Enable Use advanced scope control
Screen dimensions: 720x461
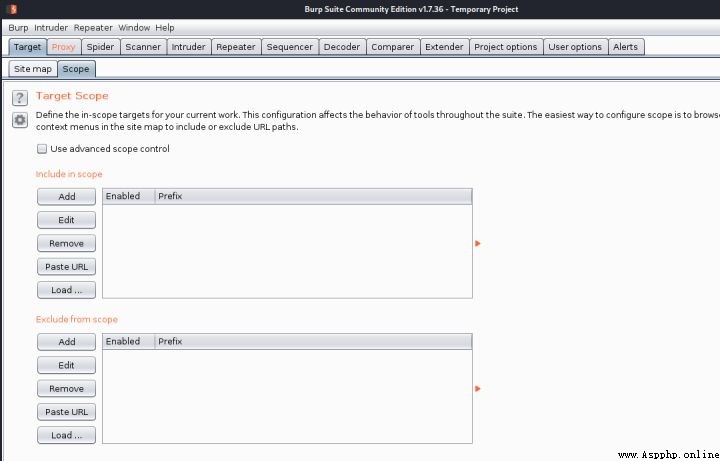(x=42, y=149)
